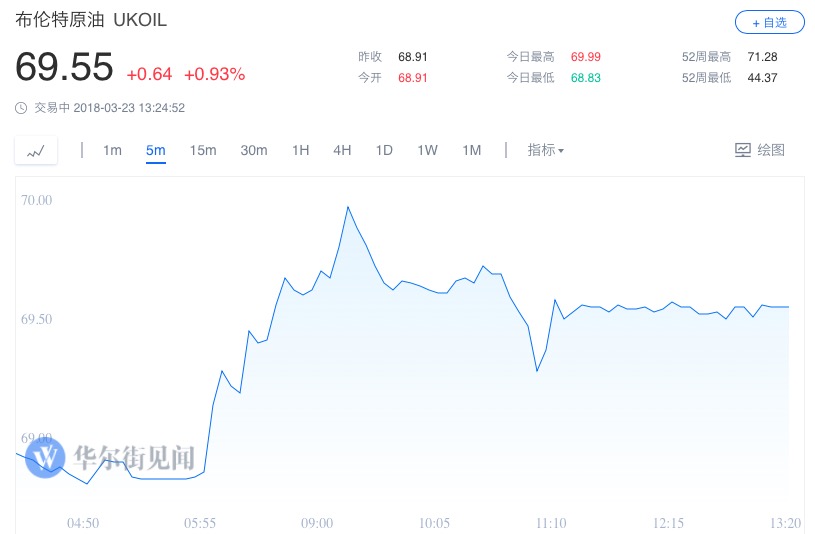
Task: Switch to the 1D daily chart
Action: coord(384,150)
